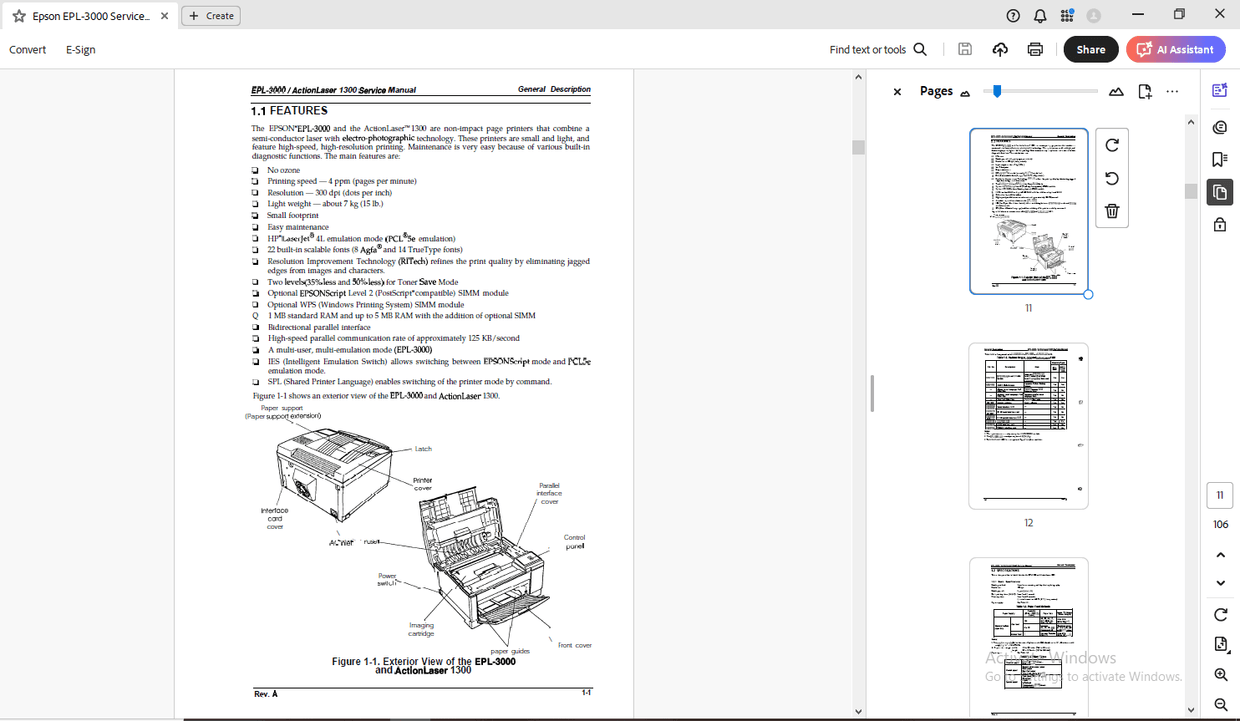Open the AI Assistant button
The width and height of the screenshot is (1240, 721).
(1175, 49)
